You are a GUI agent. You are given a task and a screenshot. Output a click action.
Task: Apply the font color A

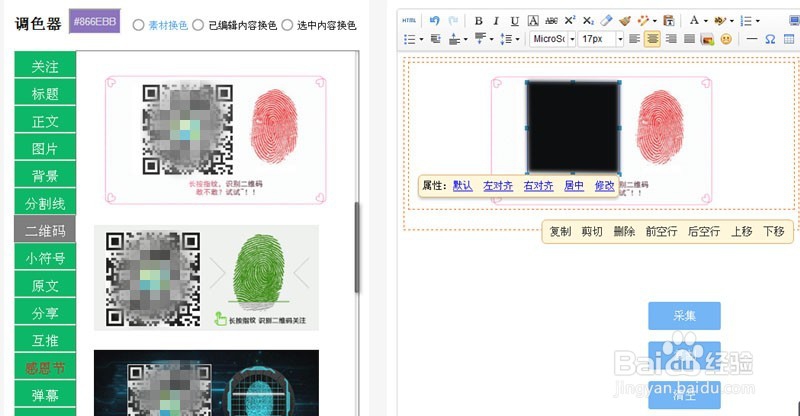(x=694, y=20)
